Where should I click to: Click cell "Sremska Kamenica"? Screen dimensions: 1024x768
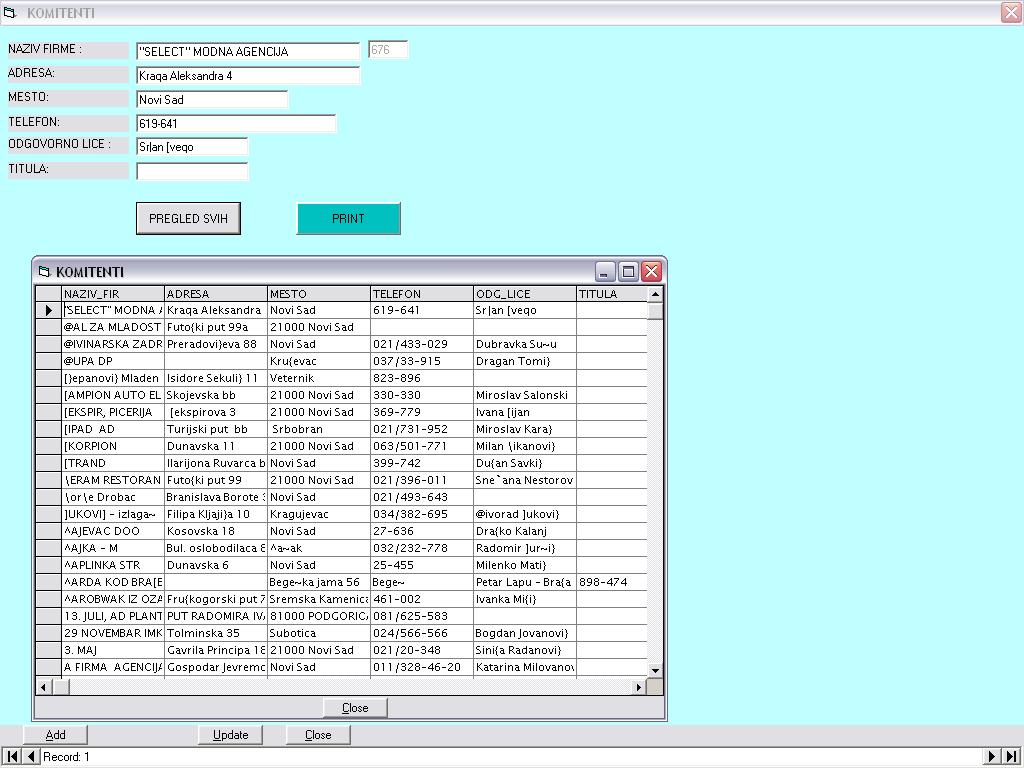click(x=319, y=599)
